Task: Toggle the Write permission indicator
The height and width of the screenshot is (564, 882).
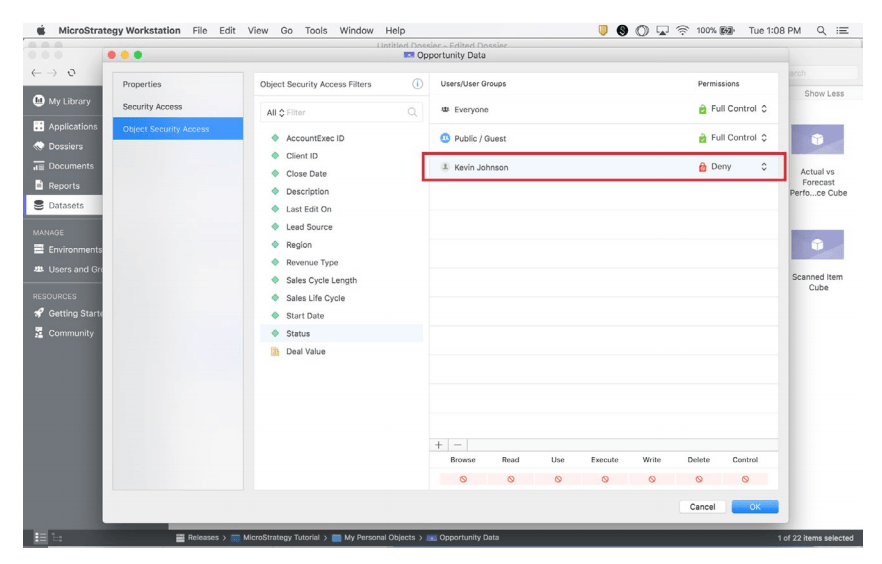Action: click(x=651, y=479)
